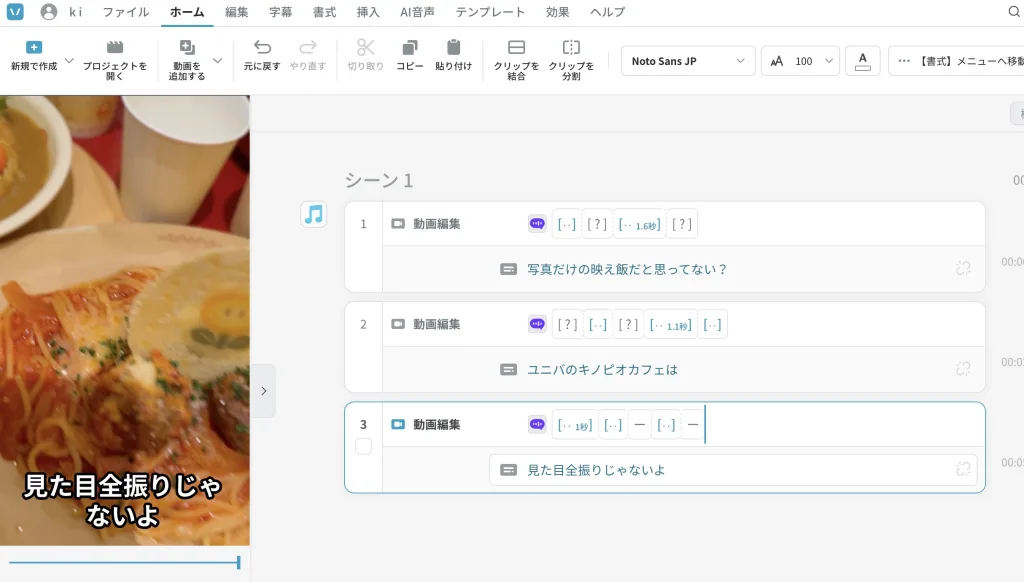The height and width of the screenshot is (582, 1024).
Task: Open the font size 100 dropdown
Action: (x=801, y=61)
